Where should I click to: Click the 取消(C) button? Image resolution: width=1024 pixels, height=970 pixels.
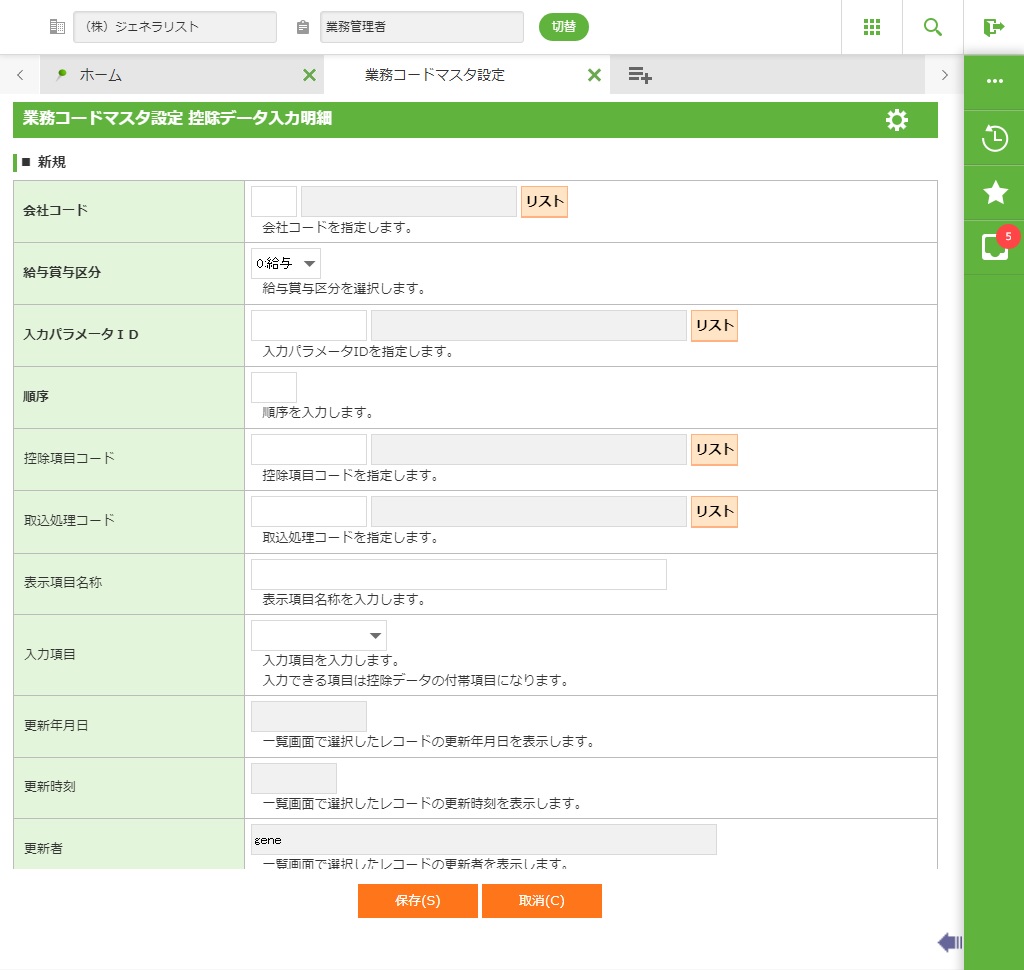click(541, 900)
